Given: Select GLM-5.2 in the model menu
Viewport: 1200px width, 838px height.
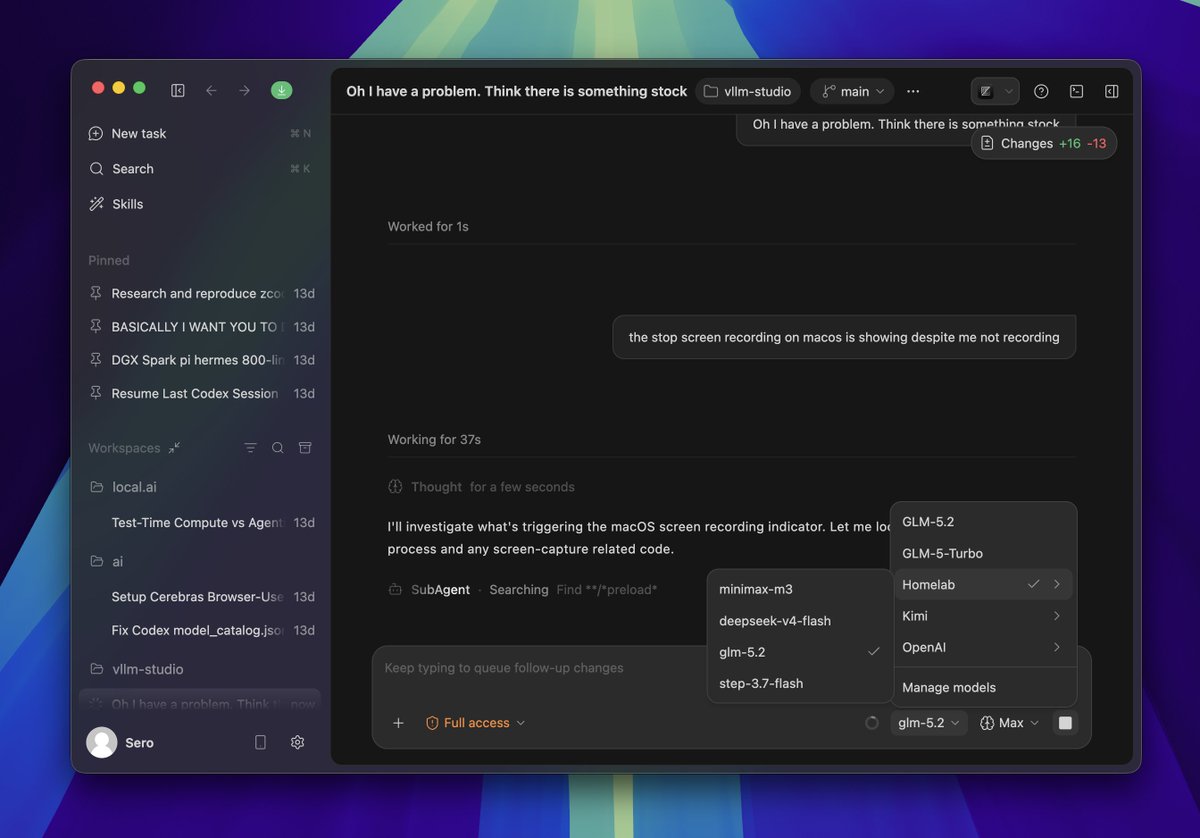Looking at the screenshot, I should (984, 522).
